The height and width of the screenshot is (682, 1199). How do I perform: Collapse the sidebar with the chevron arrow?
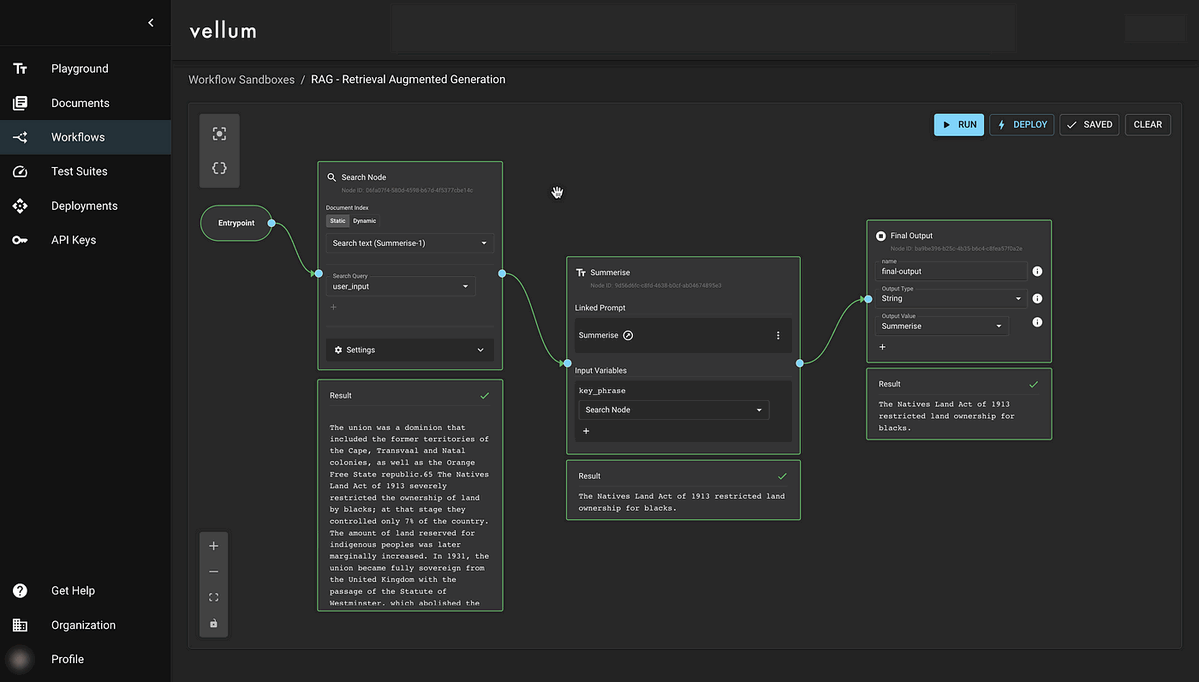coord(151,23)
